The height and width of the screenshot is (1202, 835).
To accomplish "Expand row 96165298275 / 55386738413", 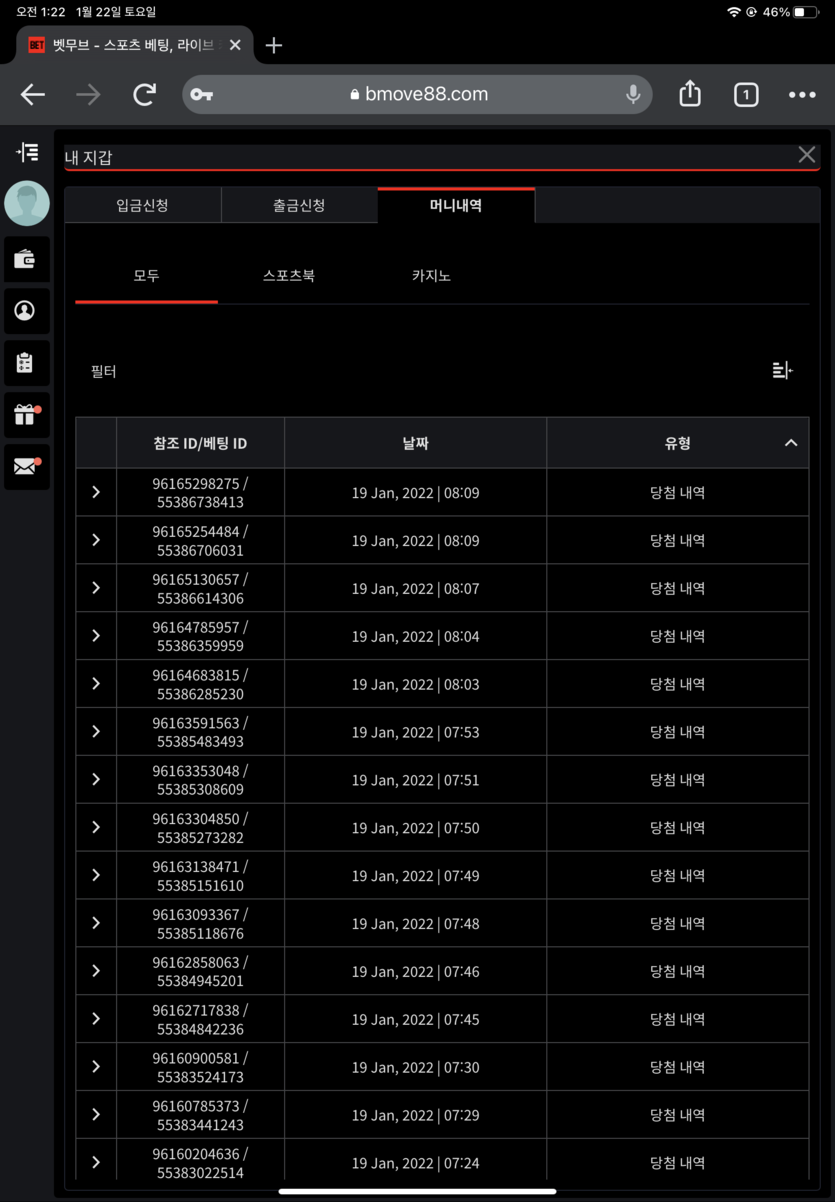I will pyautogui.click(x=96, y=492).
